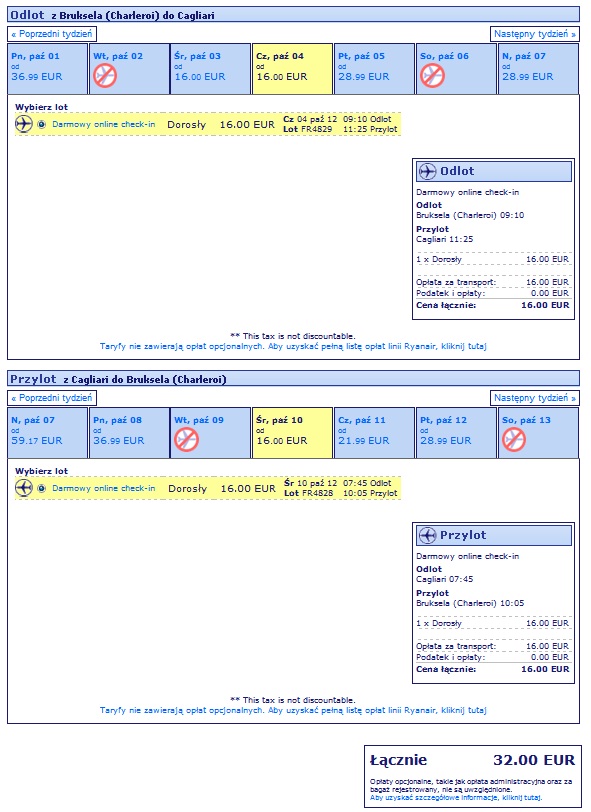
Task: Click the plane icon beside flight FR4828
Action: [x=24, y=488]
